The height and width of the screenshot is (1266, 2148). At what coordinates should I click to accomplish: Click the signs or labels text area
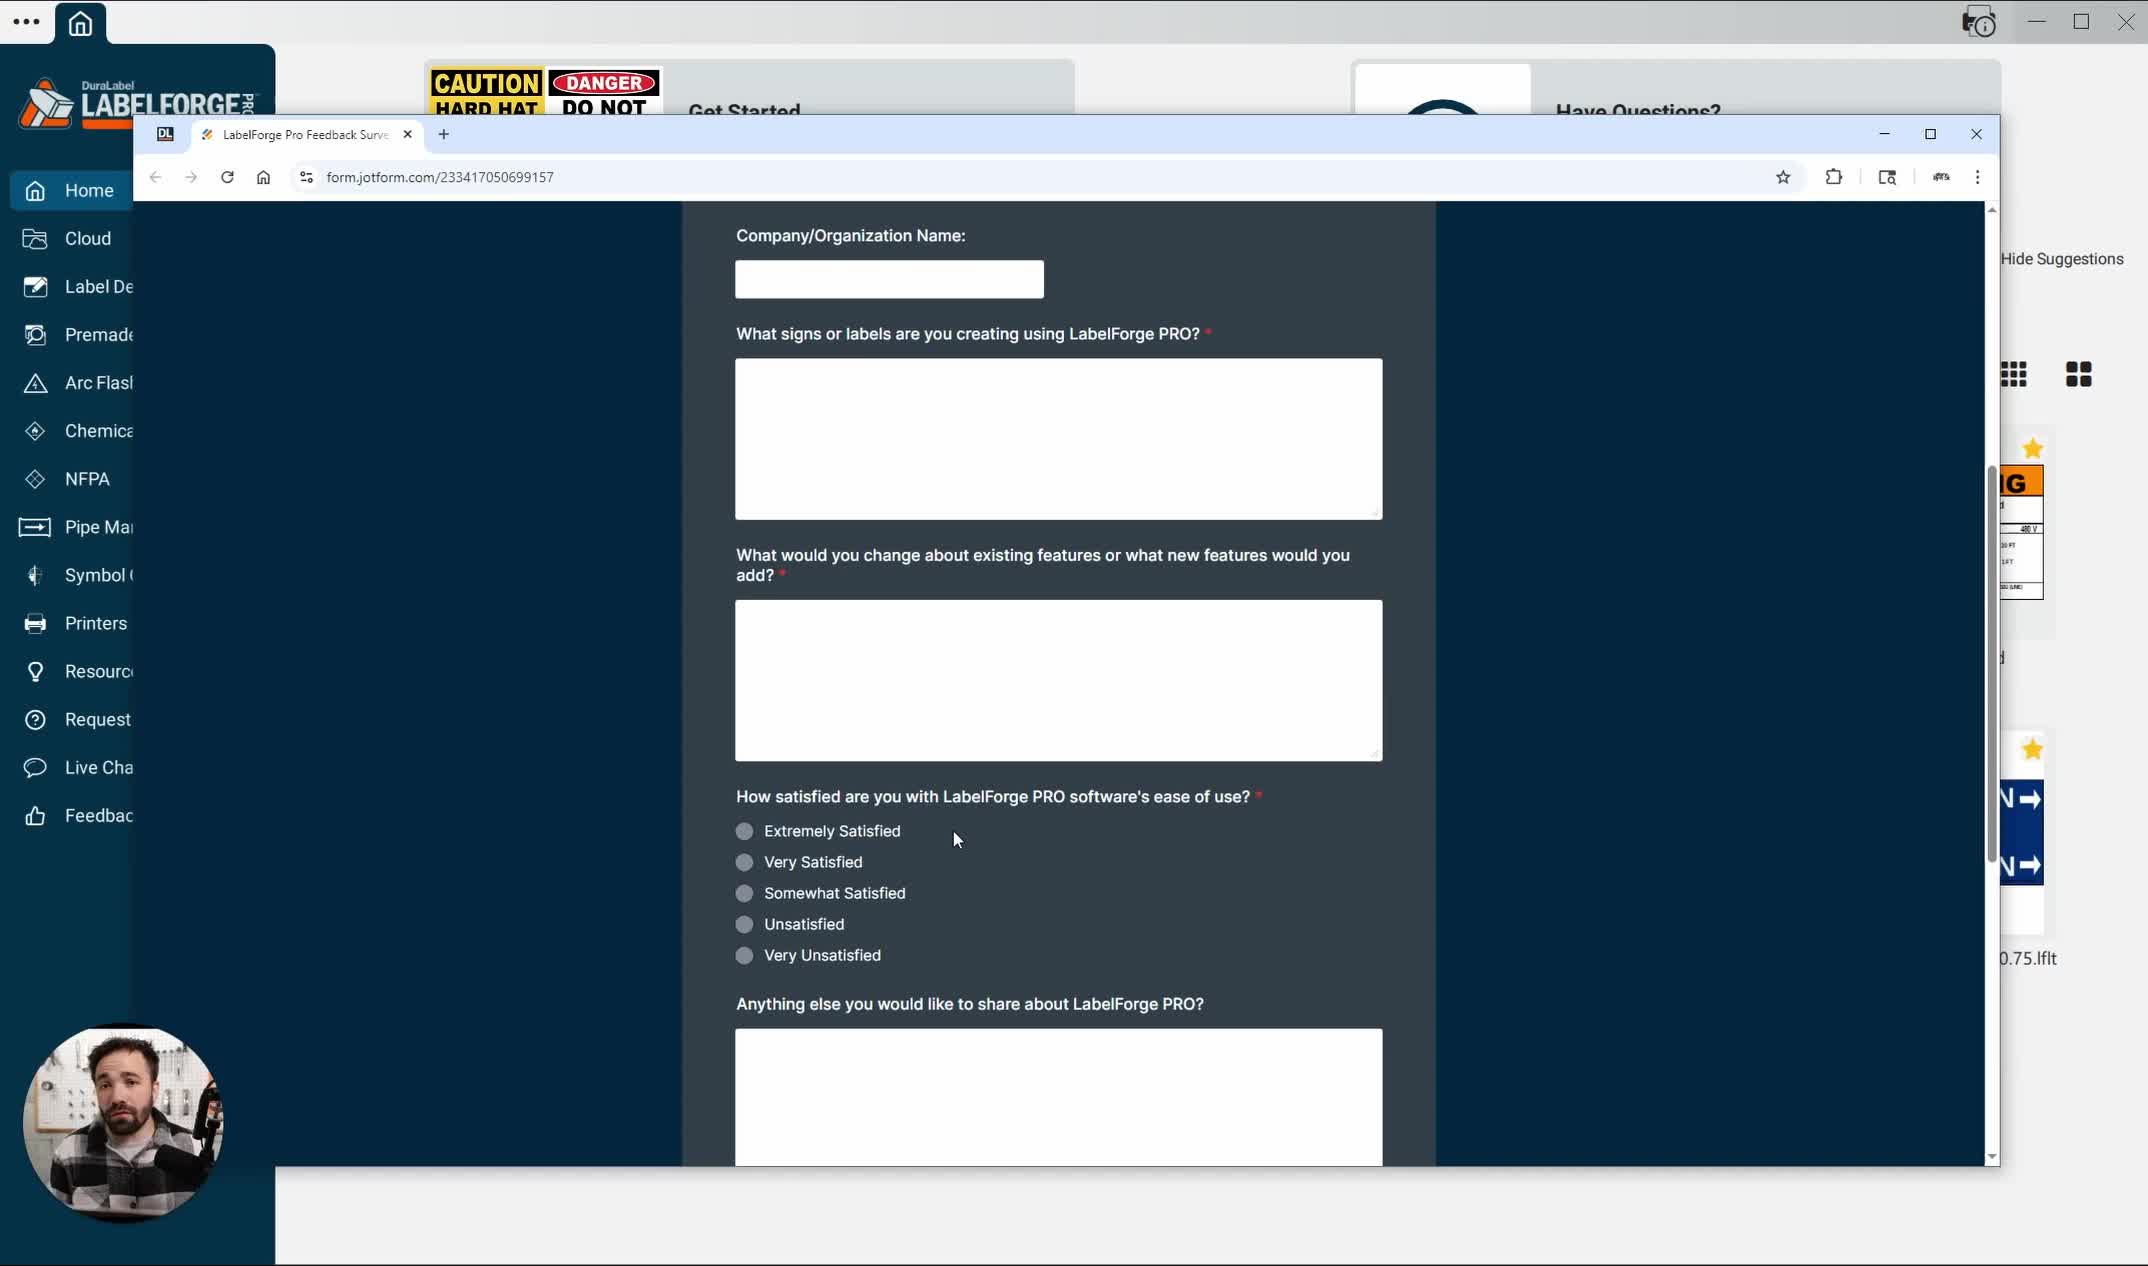click(1058, 439)
